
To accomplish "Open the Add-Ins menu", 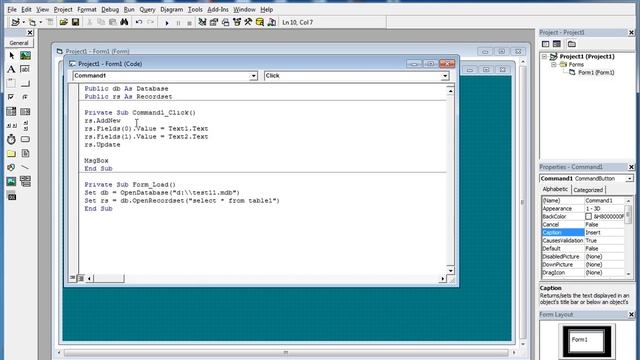I will pyautogui.click(x=218, y=9).
